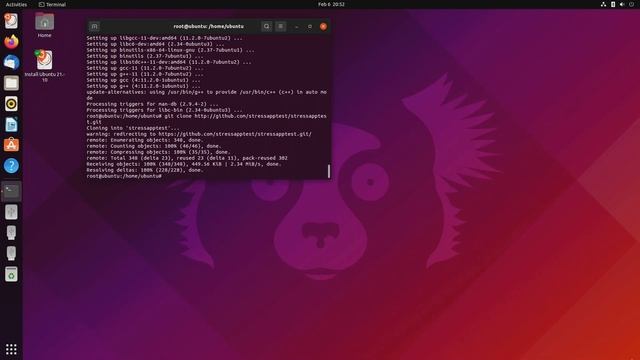This screenshot has width=640, height=360.
Task: Click the 'Cloning into stressapptest' line
Action: pos(133,128)
